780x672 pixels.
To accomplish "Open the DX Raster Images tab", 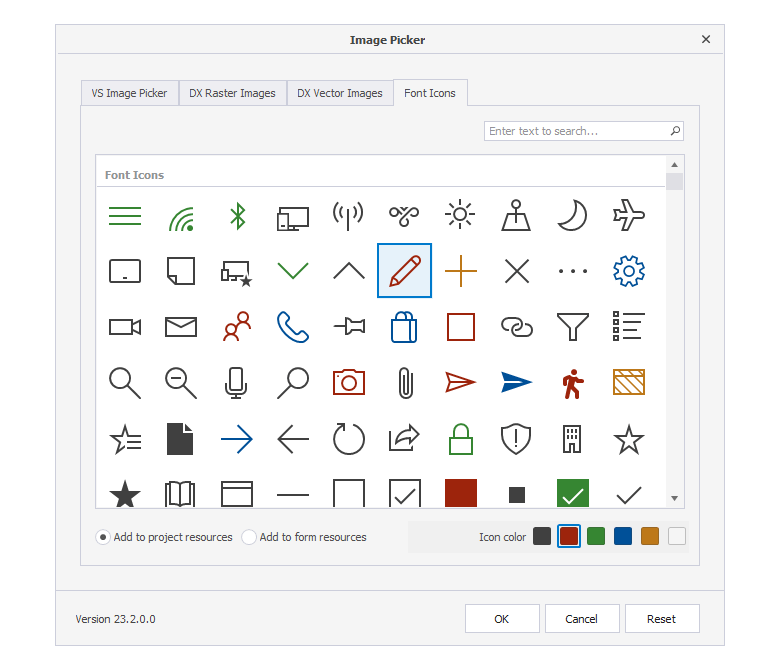I will click(x=232, y=93).
